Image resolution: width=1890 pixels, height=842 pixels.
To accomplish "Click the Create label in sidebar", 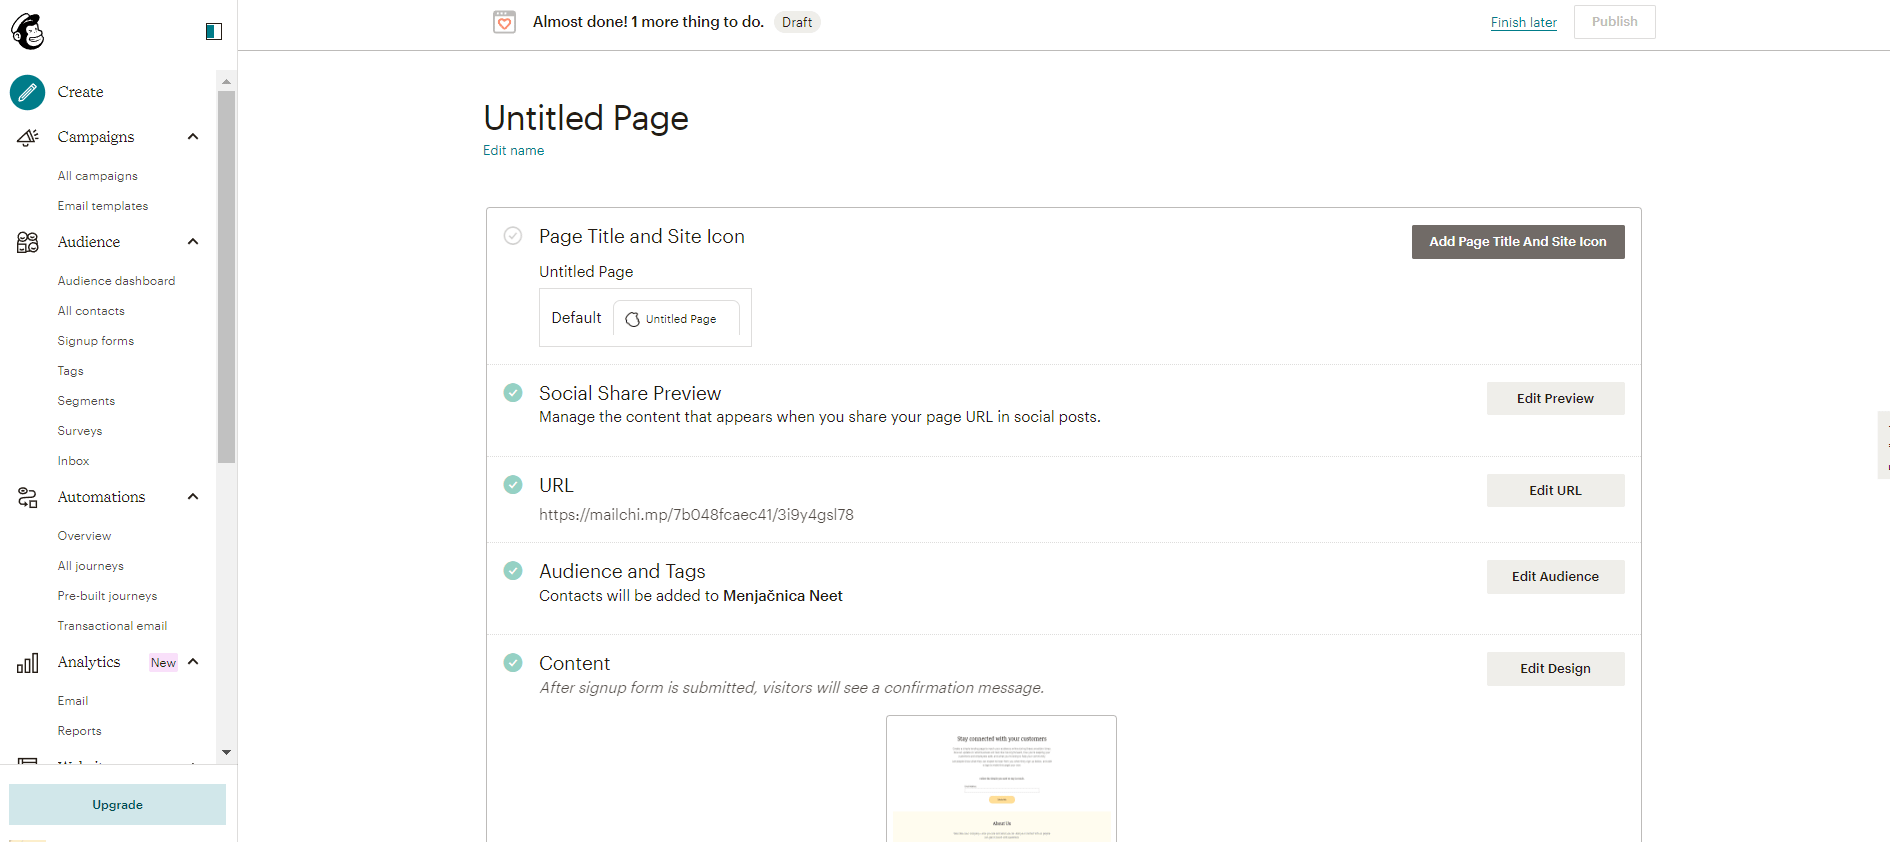I will (x=80, y=92).
